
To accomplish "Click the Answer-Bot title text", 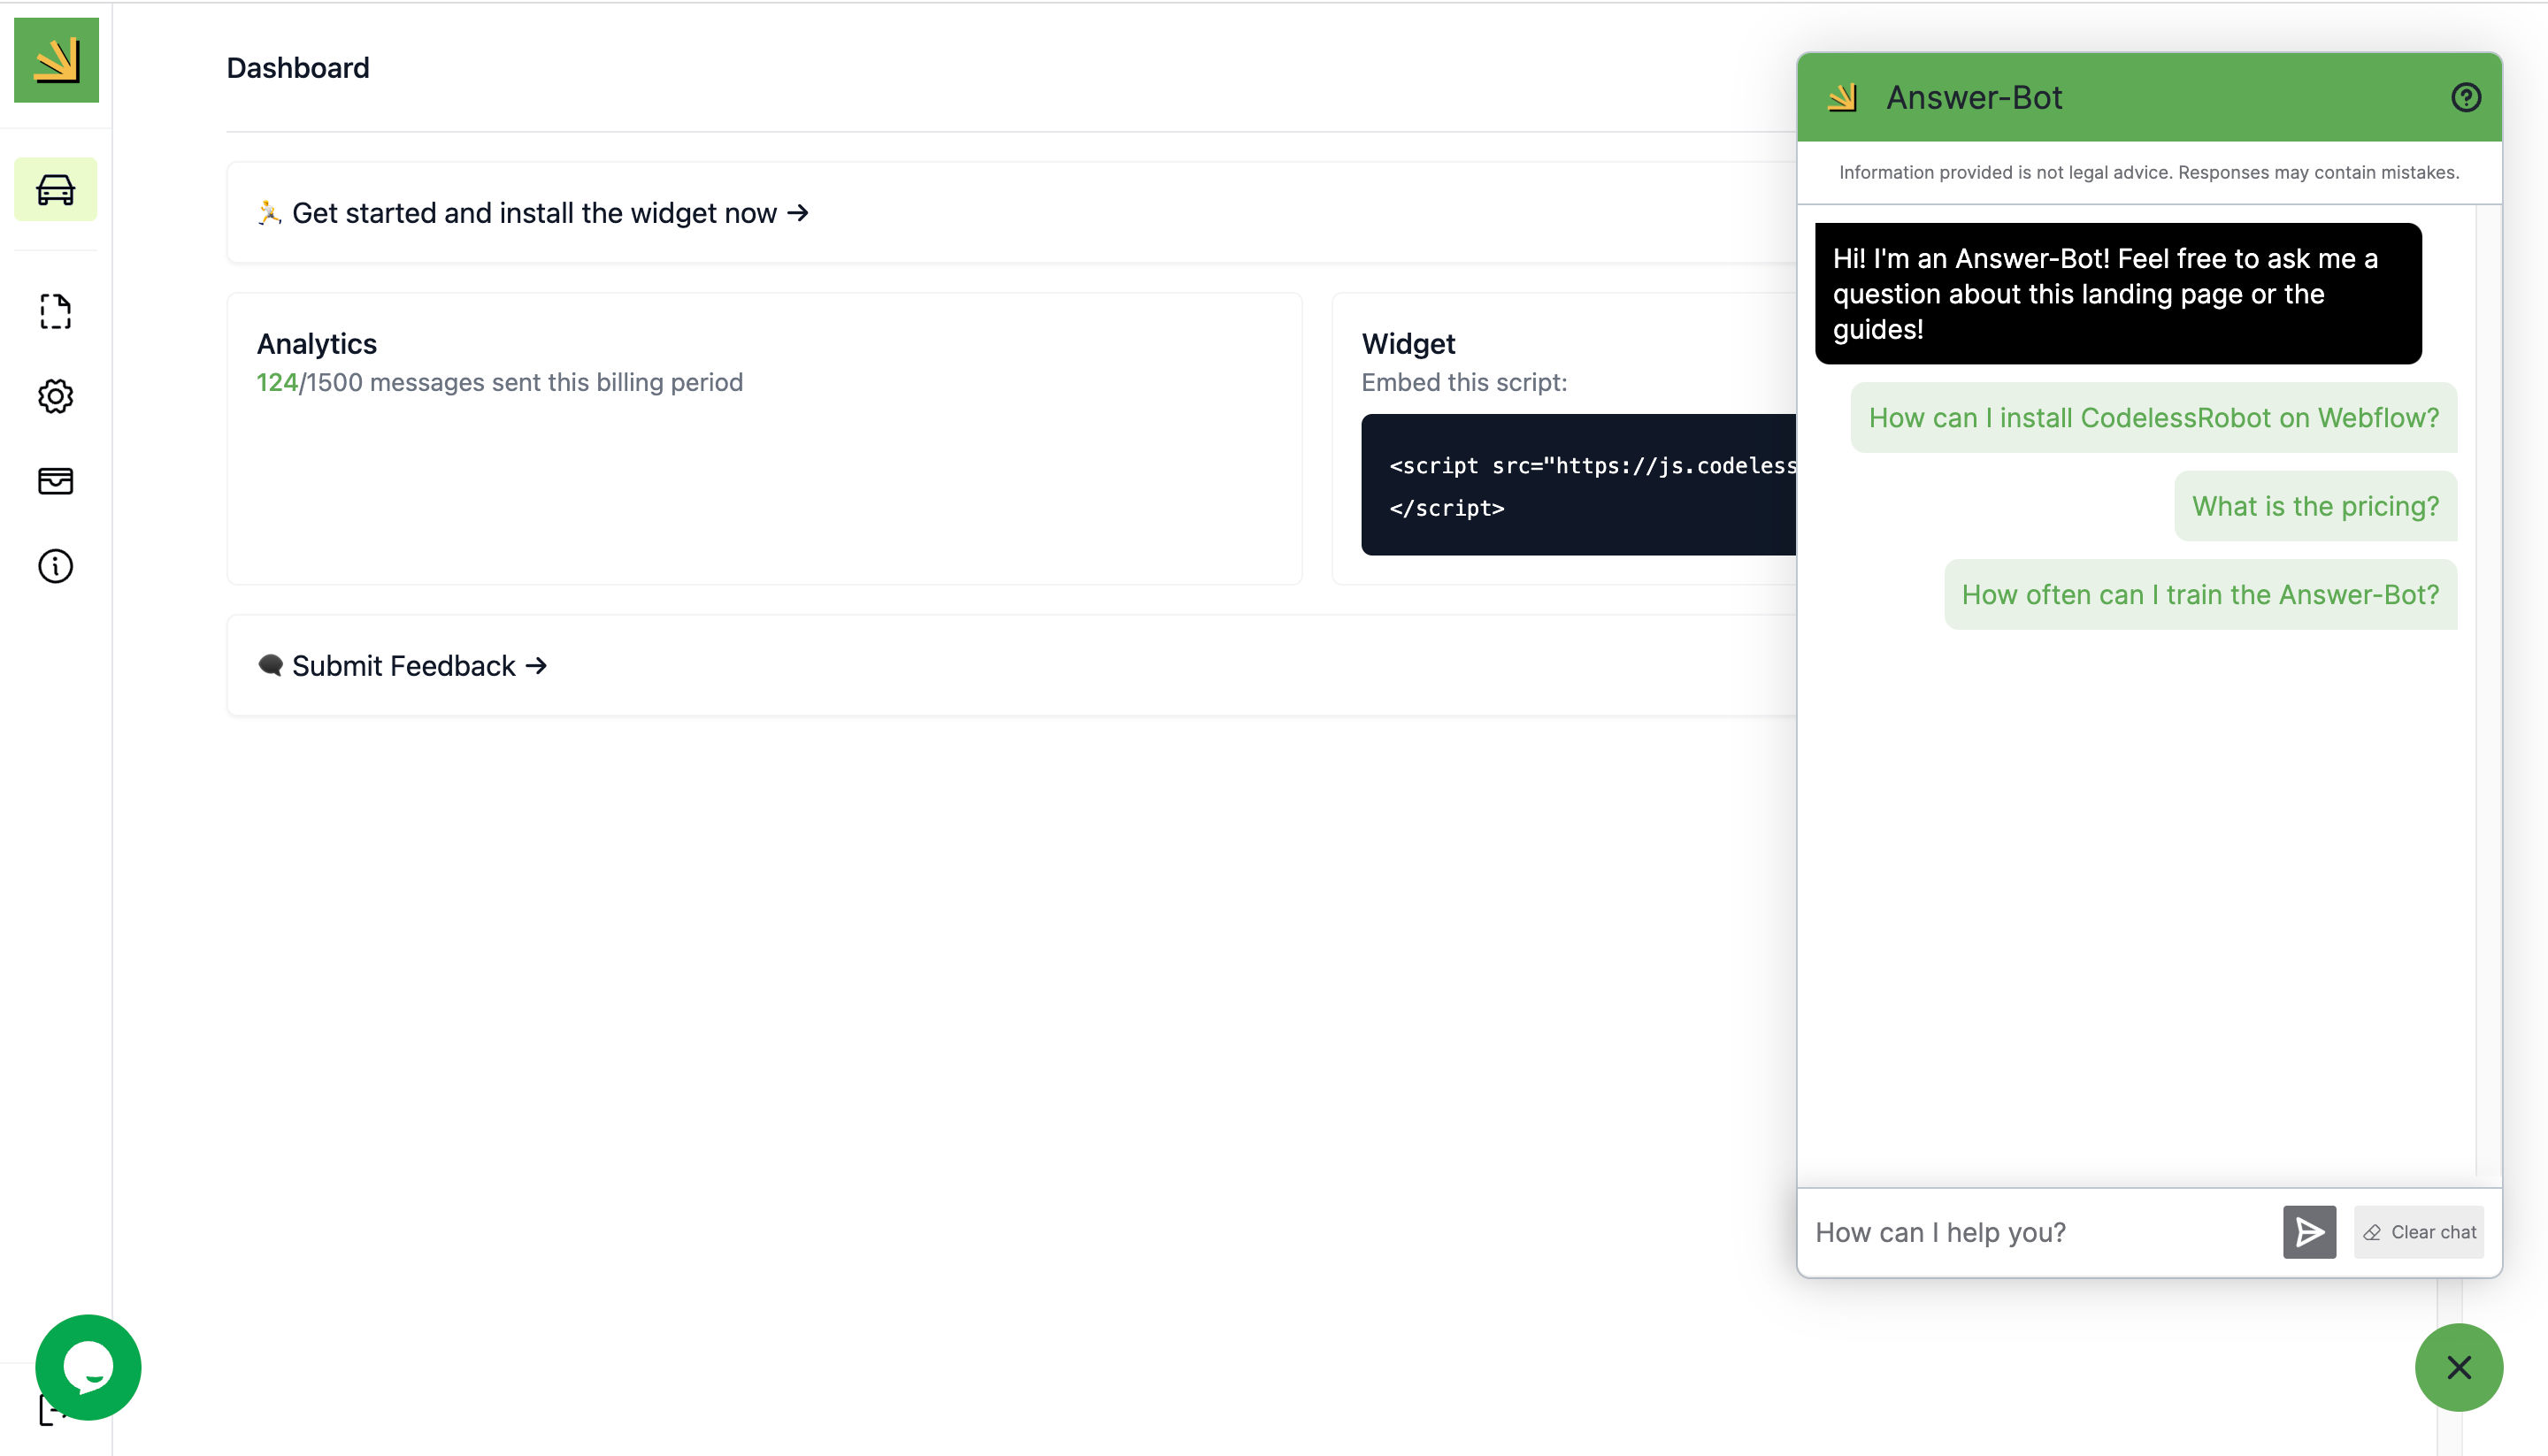I will click(x=1974, y=97).
